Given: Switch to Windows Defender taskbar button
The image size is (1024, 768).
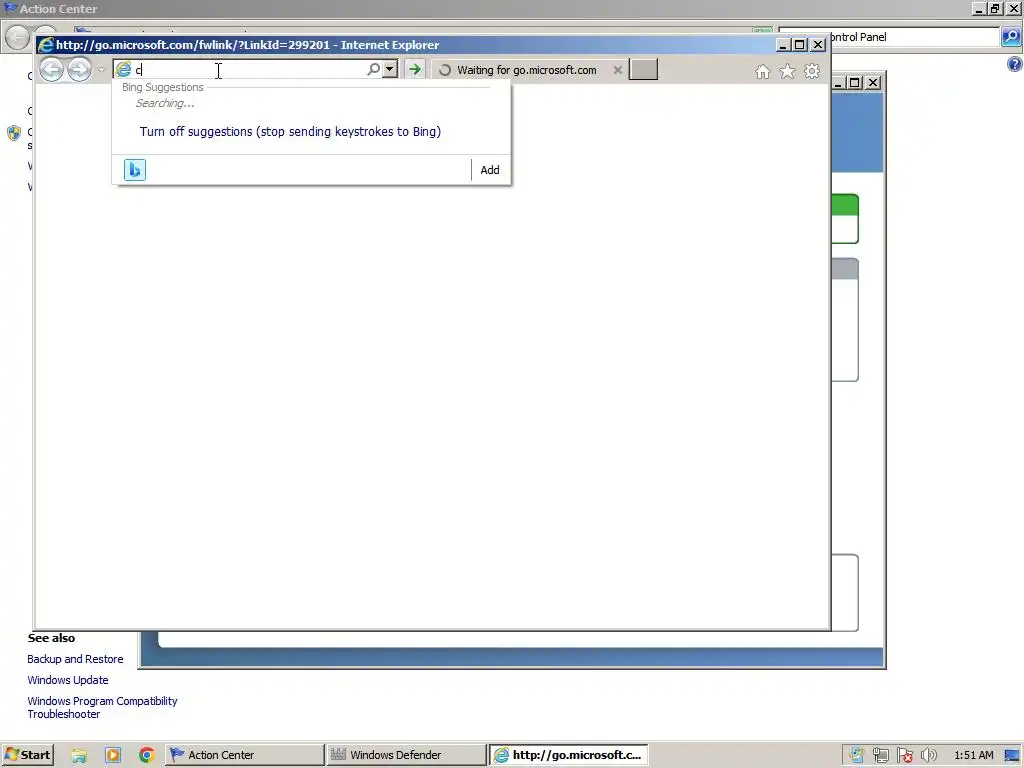Looking at the screenshot, I should tap(406, 755).
